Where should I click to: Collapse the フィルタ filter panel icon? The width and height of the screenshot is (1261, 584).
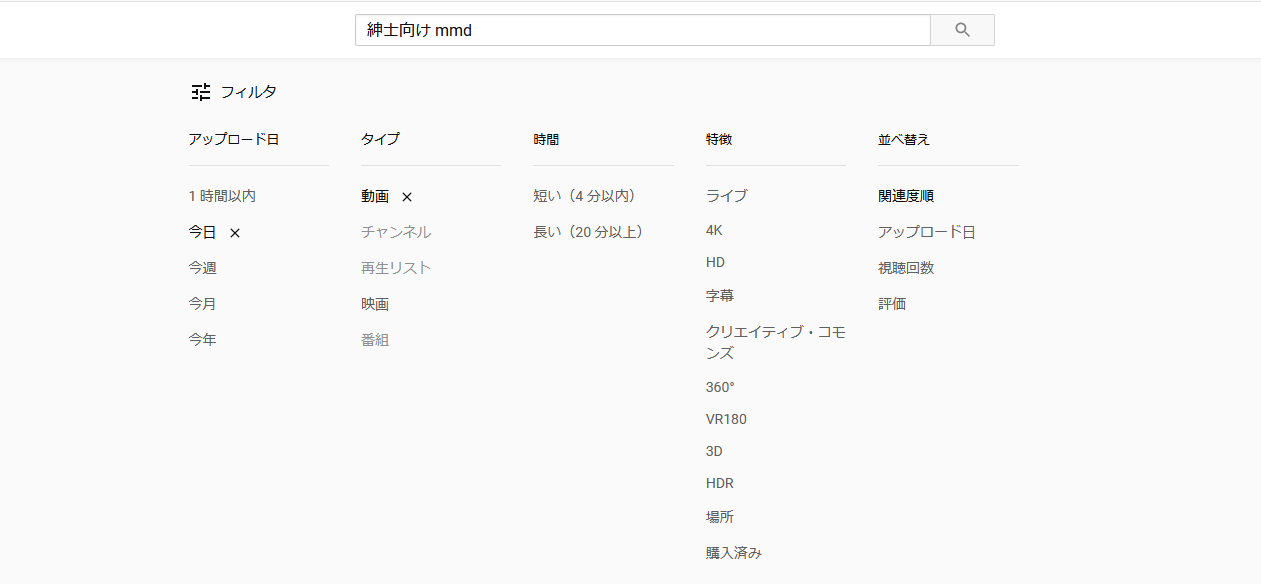pyautogui.click(x=201, y=92)
